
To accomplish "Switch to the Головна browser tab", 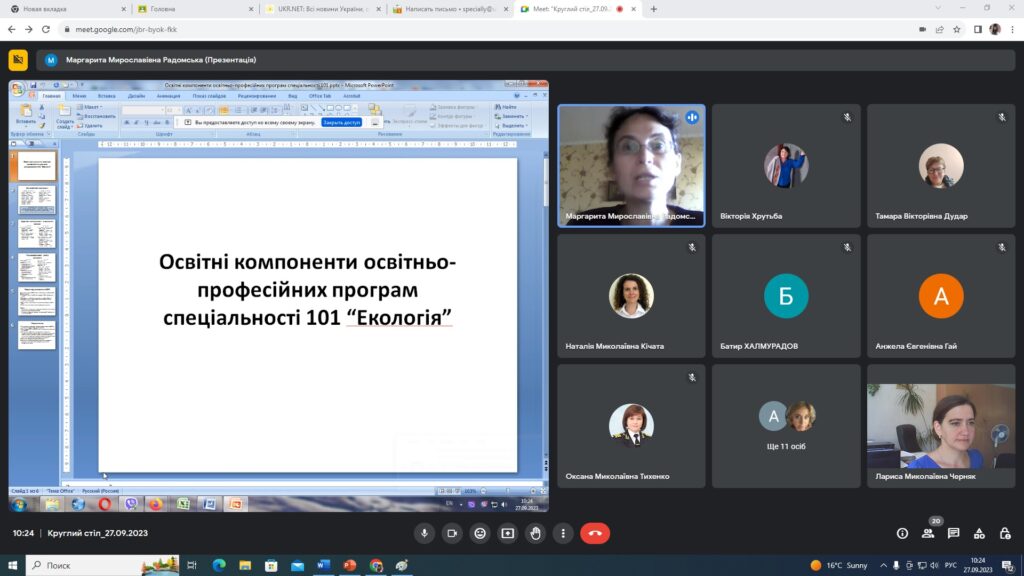I will (190, 9).
